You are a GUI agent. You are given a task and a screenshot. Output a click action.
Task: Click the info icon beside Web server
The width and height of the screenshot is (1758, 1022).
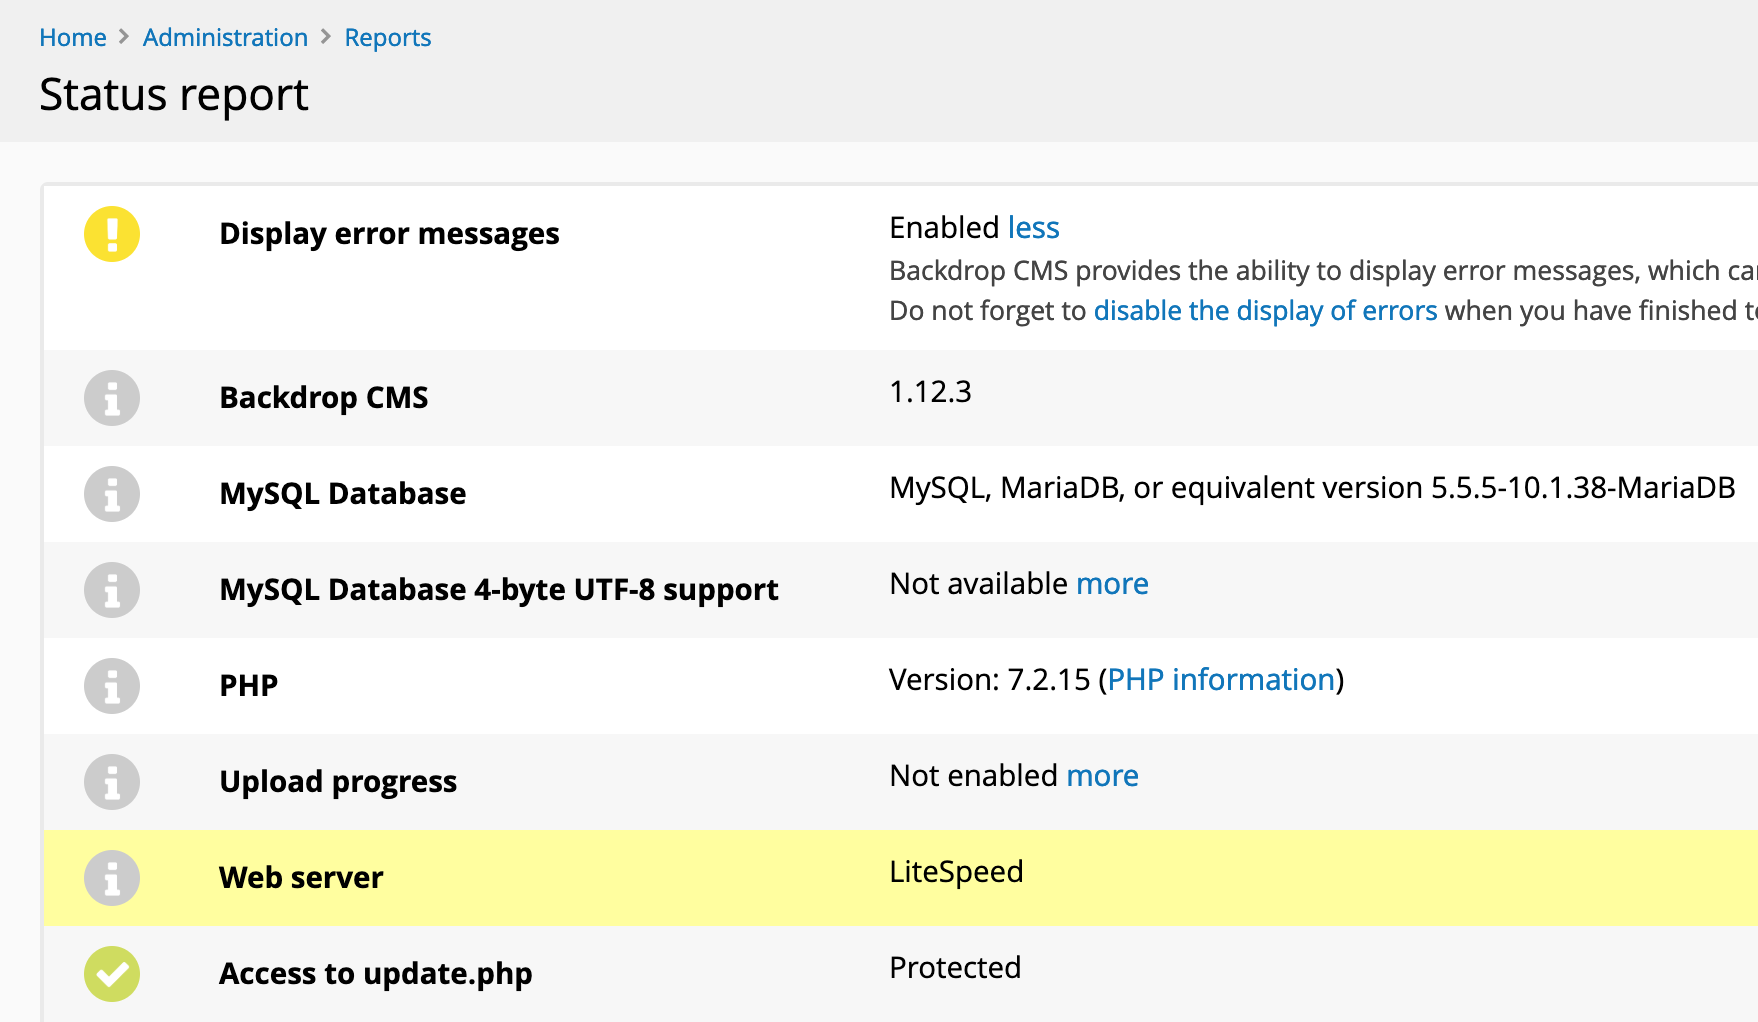tap(112, 878)
